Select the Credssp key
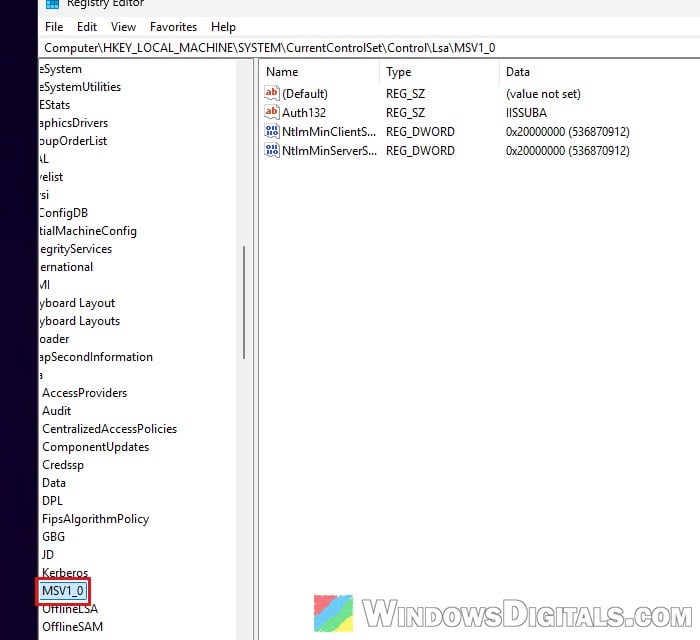This screenshot has width=700, height=640. pos(63,465)
